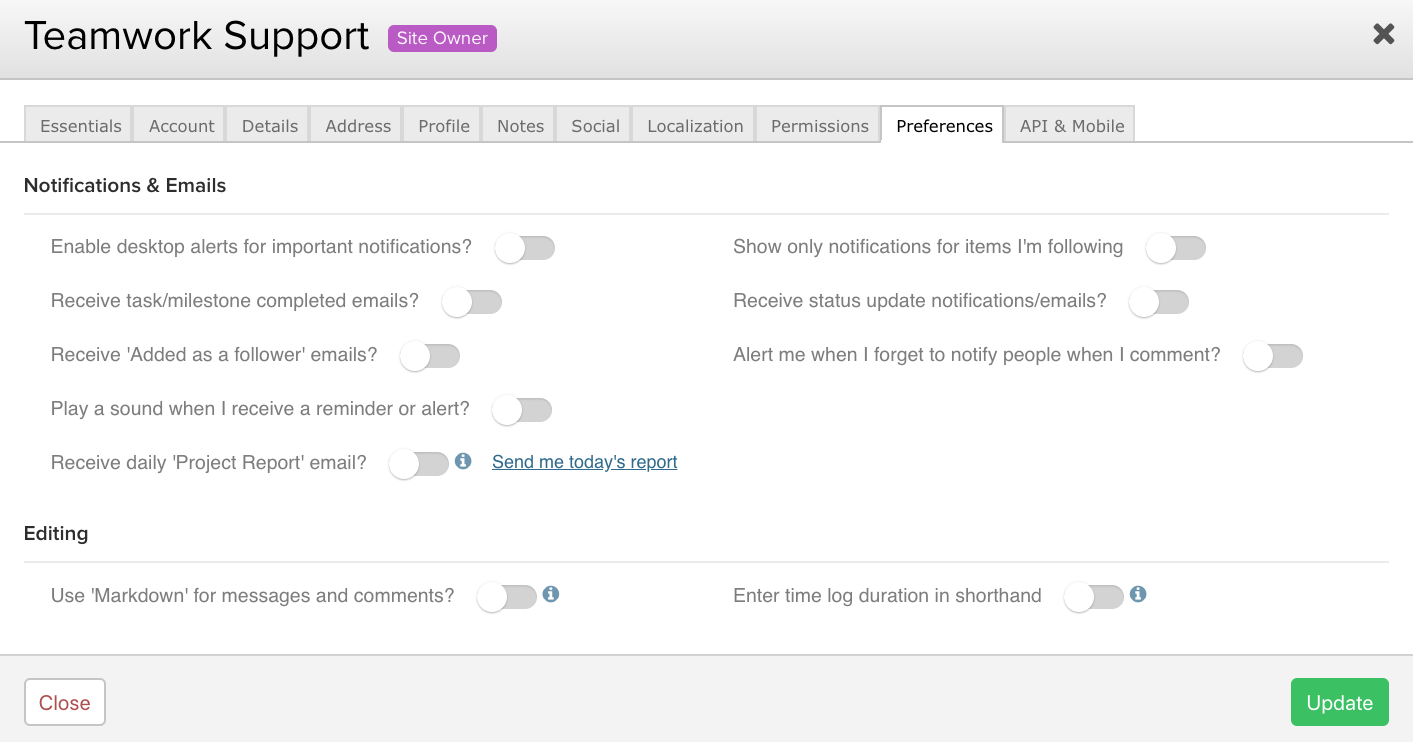Enable time log duration shorthand entry
1413x742 pixels.
click(1094, 598)
